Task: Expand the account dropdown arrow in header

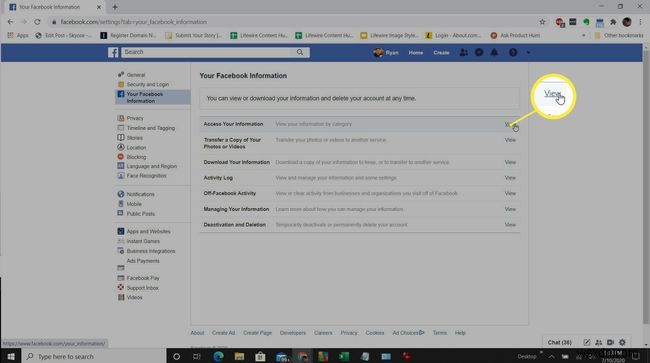Action: [528, 53]
